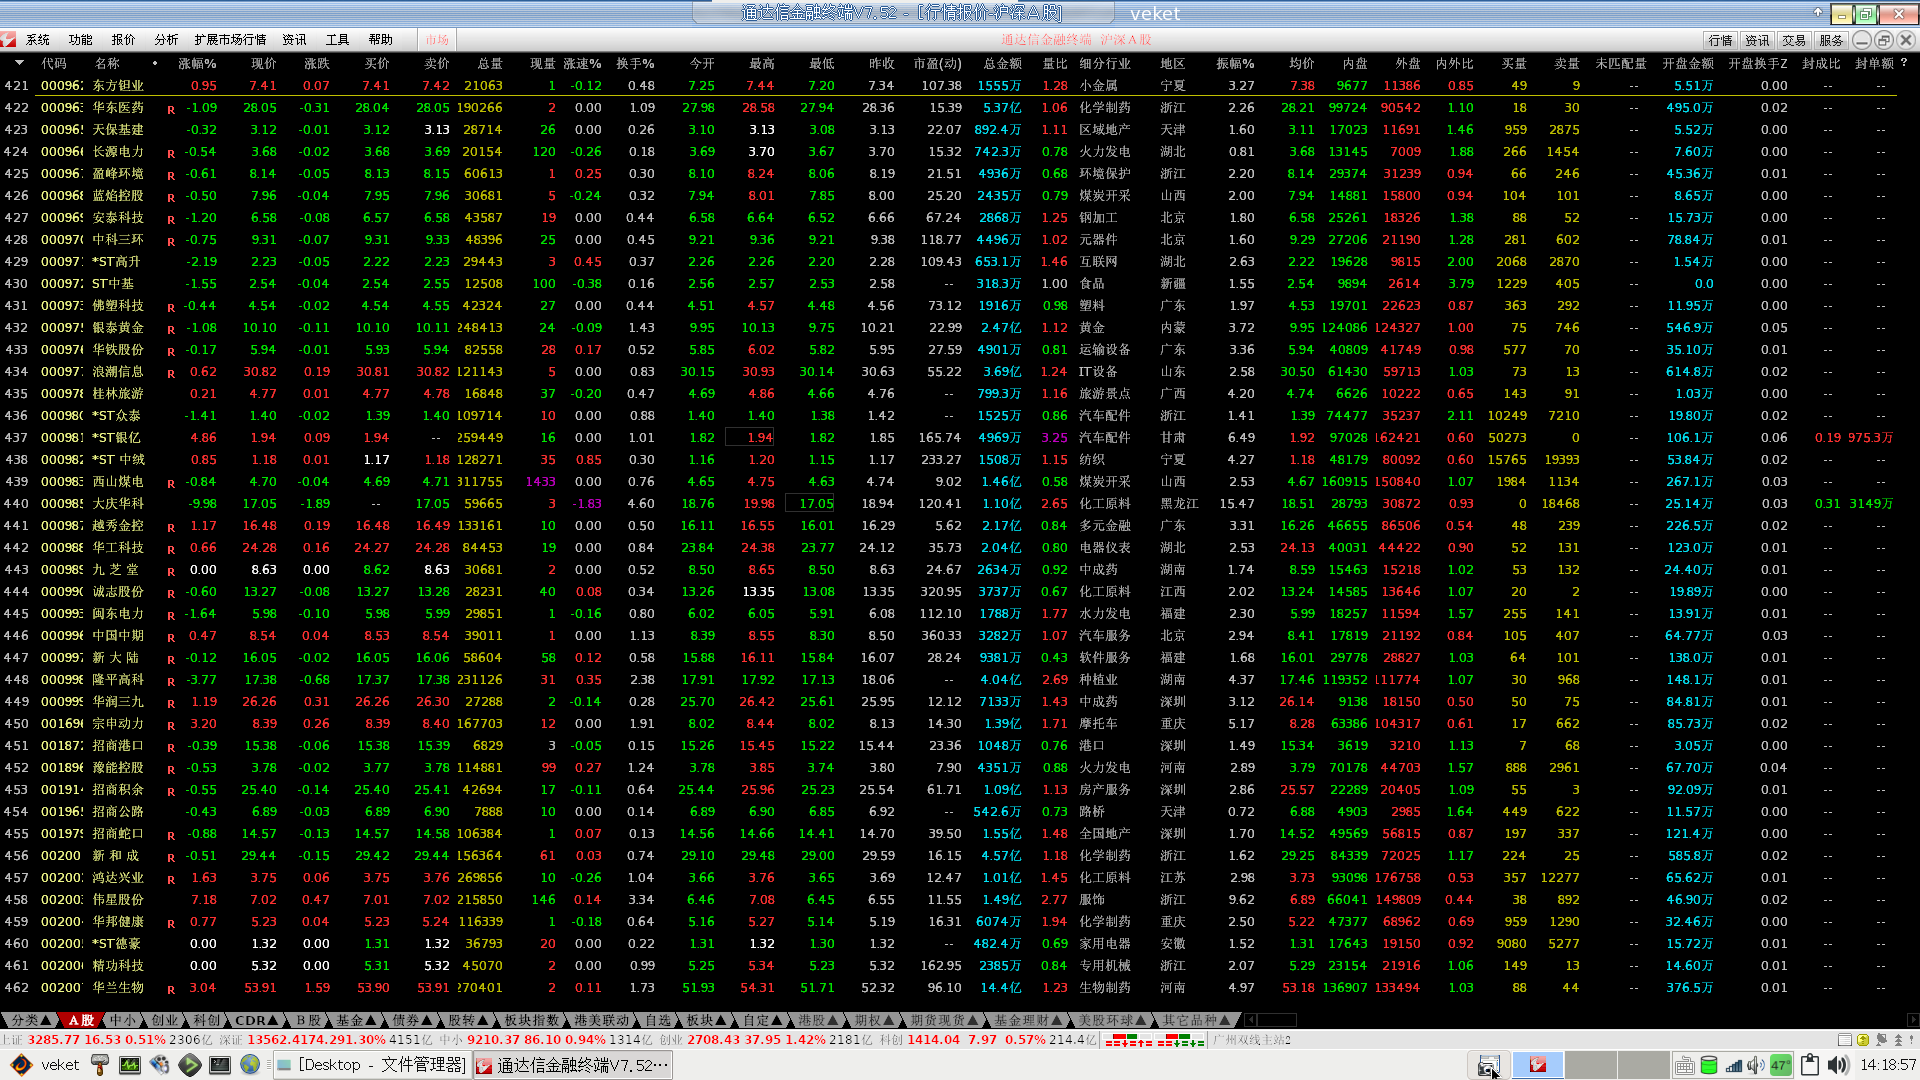Sort by the 总金额 column header
This screenshot has height=1080, width=1920.
(1003, 63)
